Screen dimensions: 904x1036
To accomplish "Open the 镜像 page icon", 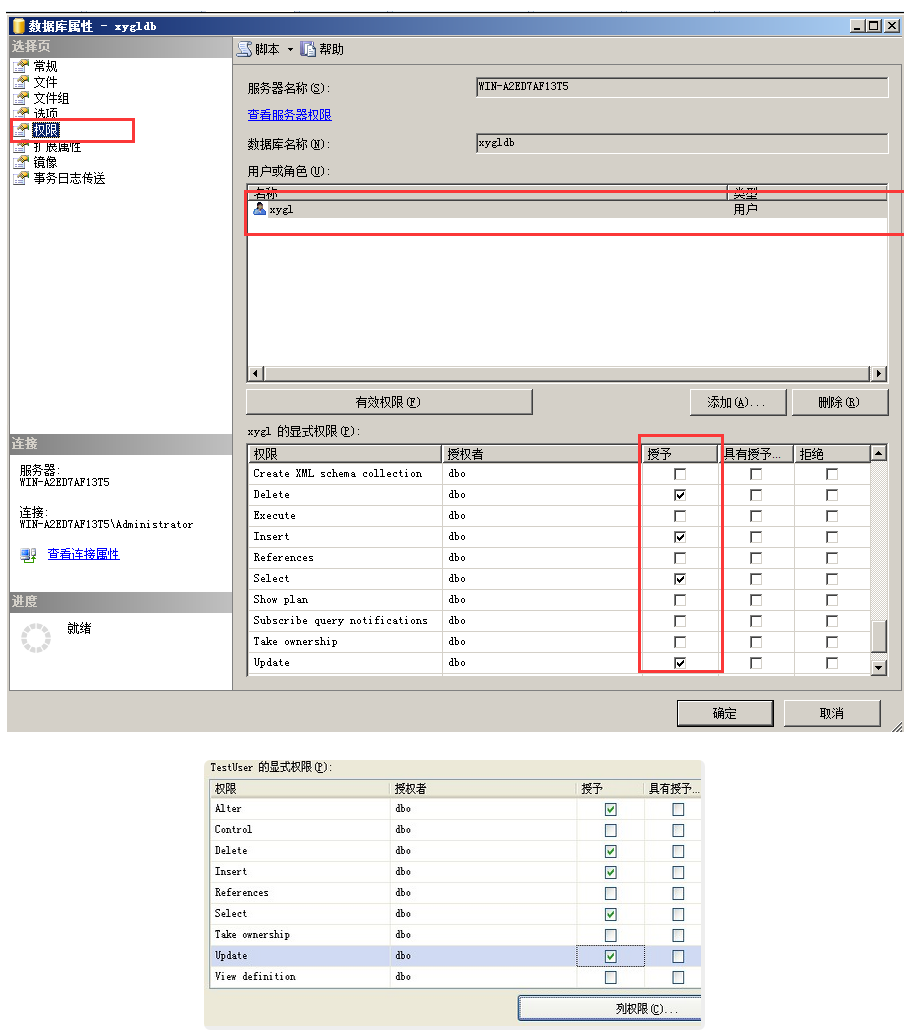I will click(x=20, y=162).
